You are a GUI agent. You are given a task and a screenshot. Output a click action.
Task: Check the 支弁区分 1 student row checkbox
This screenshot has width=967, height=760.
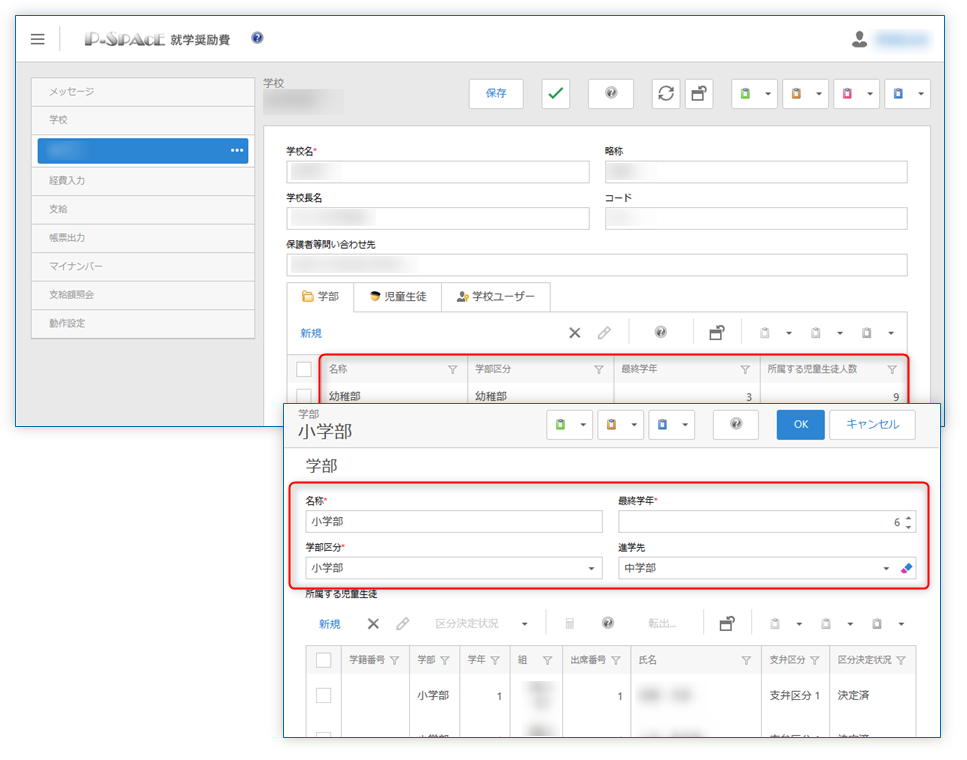coord(323,695)
